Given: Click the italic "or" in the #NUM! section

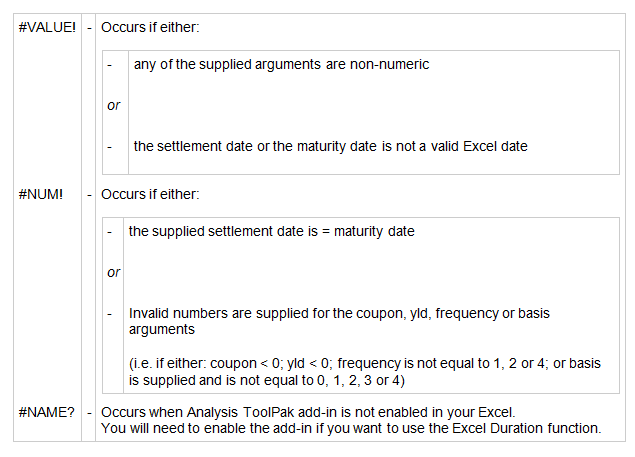Looking at the screenshot, I should click(x=113, y=272).
